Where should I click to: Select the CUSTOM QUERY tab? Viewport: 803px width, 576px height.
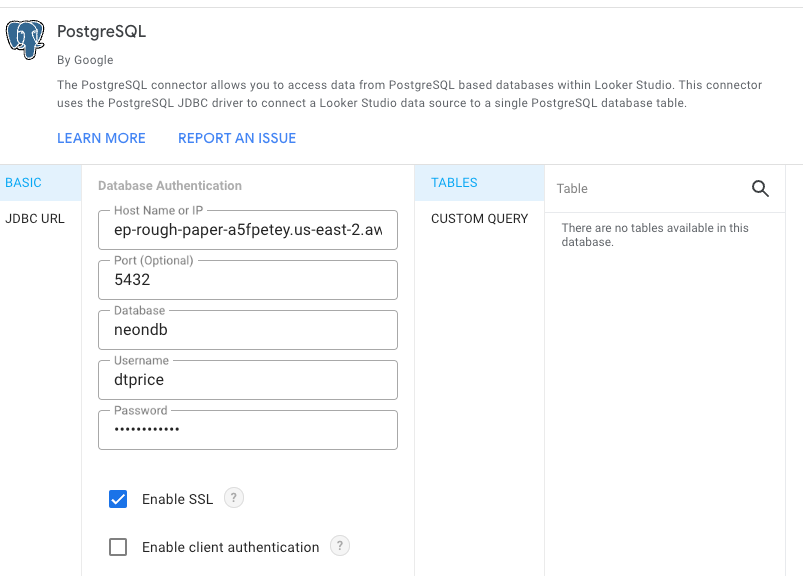pyautogui.click(x=479, y=219)
